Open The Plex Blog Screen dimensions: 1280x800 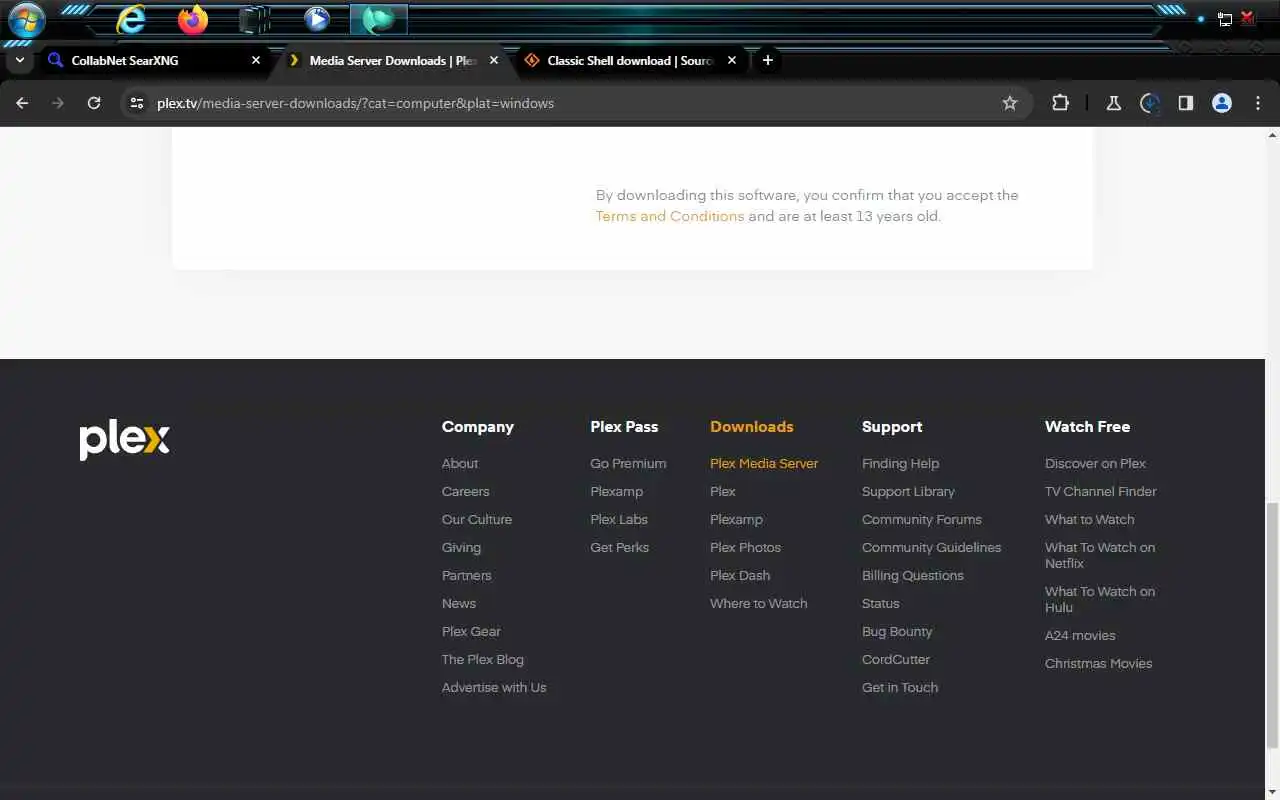[483, 659]
